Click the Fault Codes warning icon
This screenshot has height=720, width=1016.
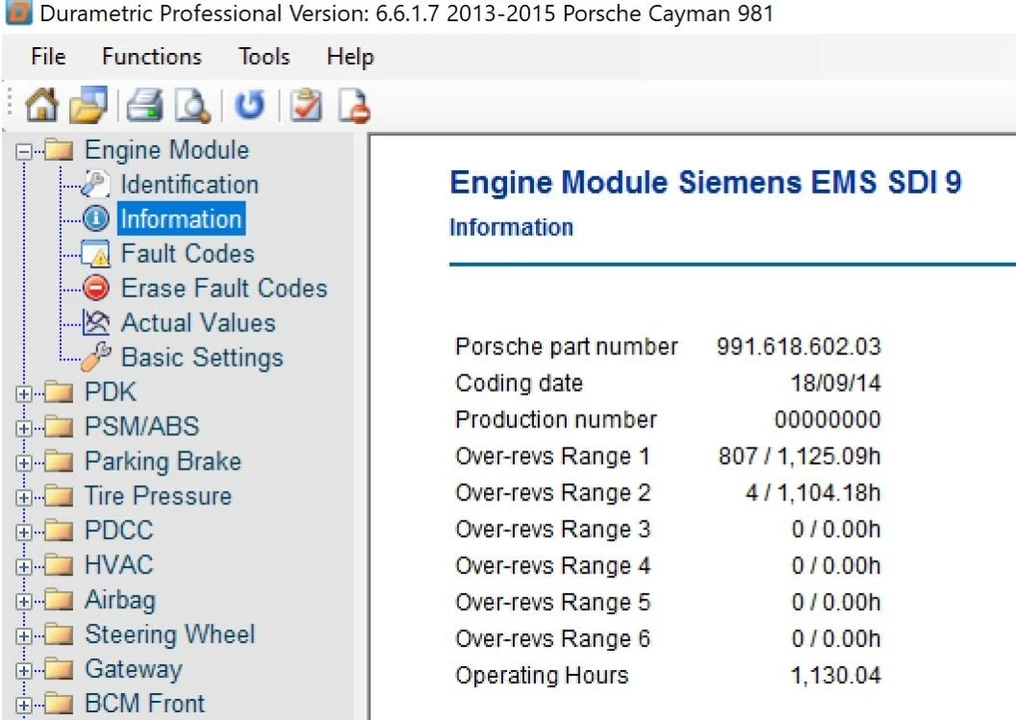coord(95,253)
